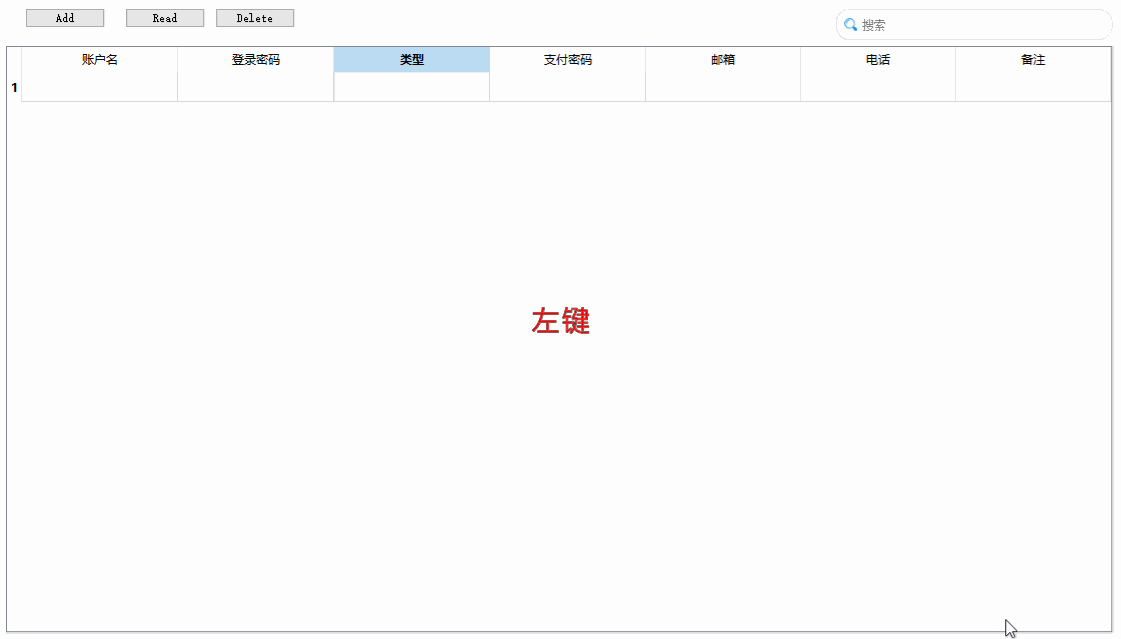The image size is (1121, 639).
Task: Click the magnifier icon in the search box
Action: [850, 24]
